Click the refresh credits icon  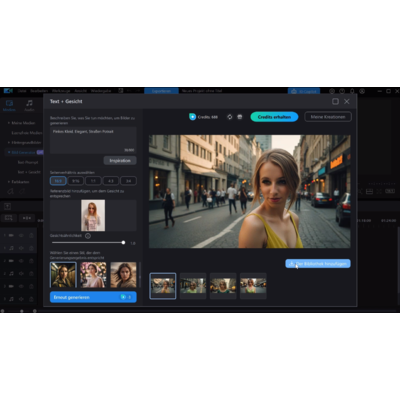[x=230, y=117]
